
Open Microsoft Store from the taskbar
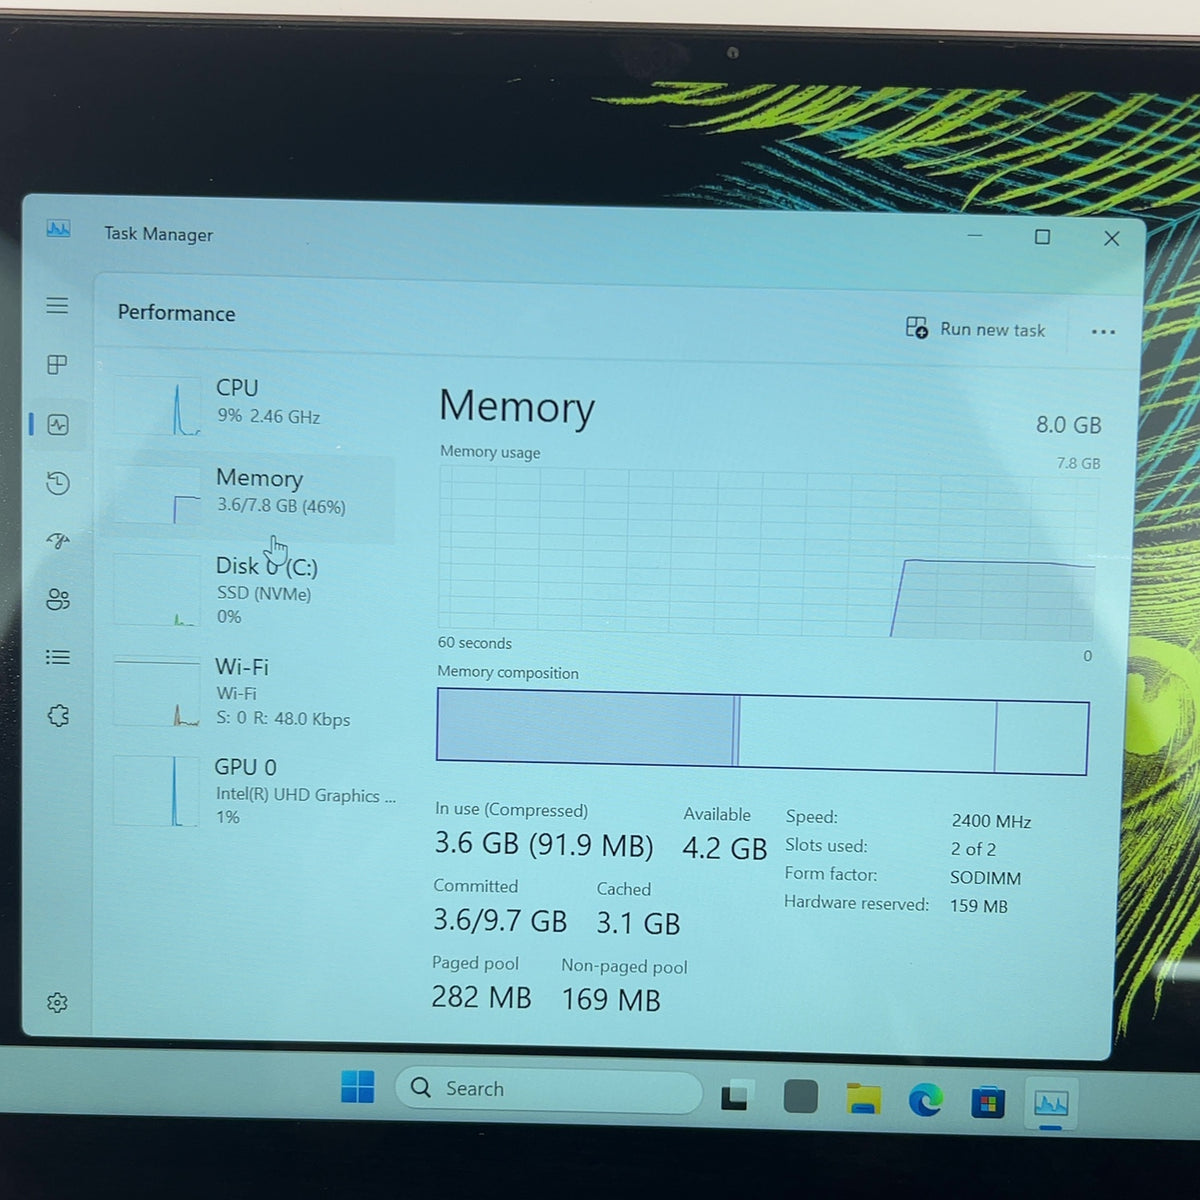click(x=988, y=1103)
